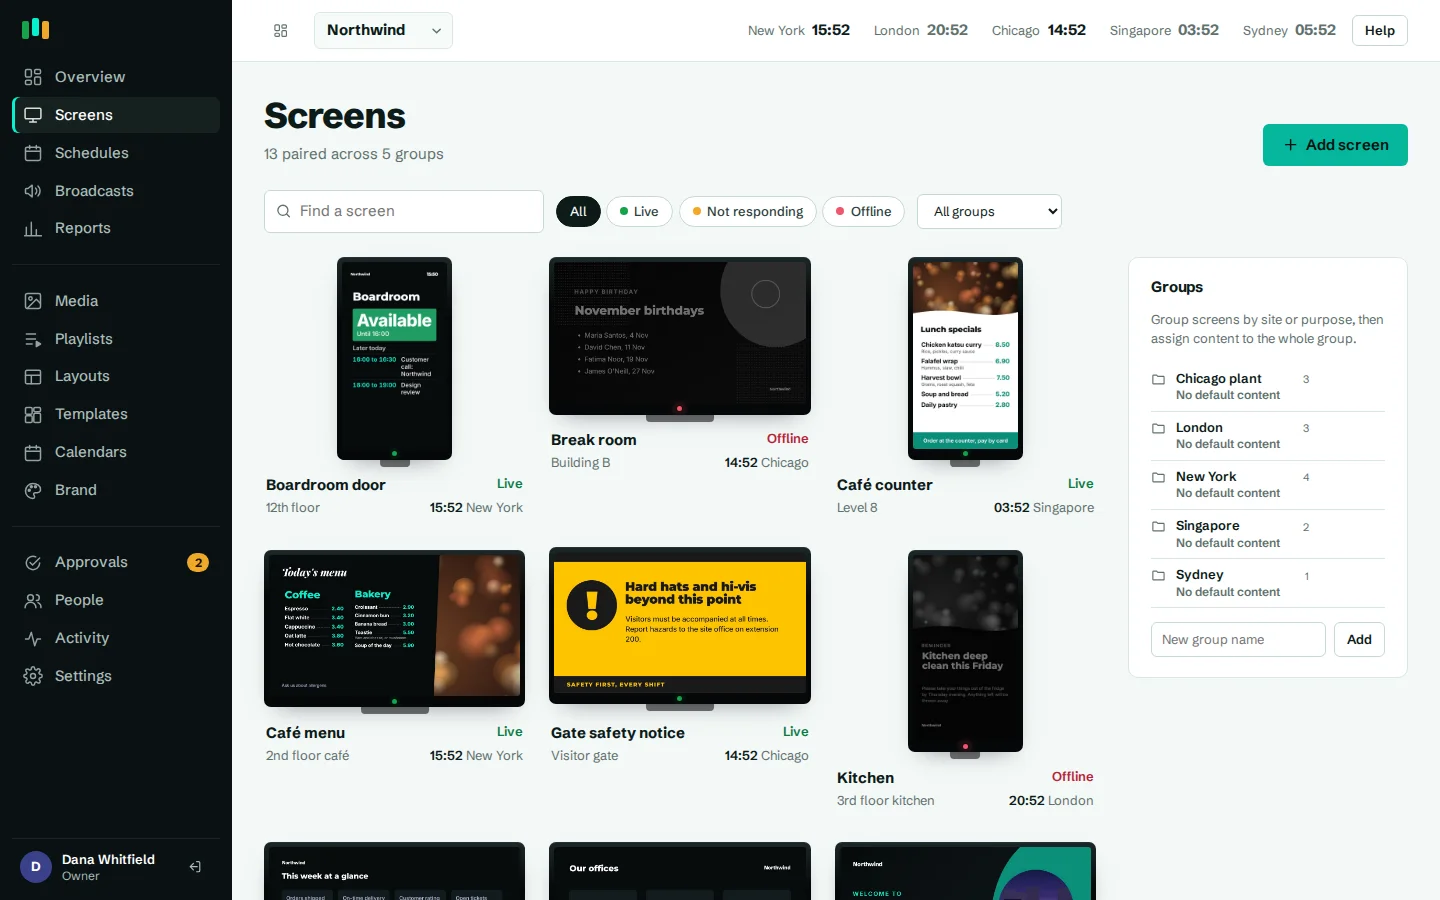Viewport: 1440px width, 900px height.
Task: Open the Break room screen thumbnail
Action: point(680,336)
